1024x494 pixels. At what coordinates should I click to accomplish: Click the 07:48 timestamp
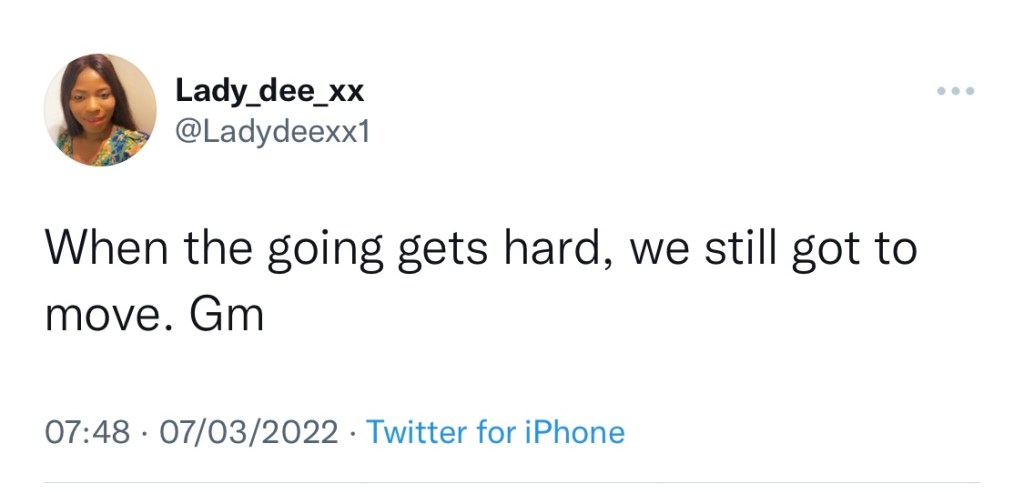(x=88, y=432)
